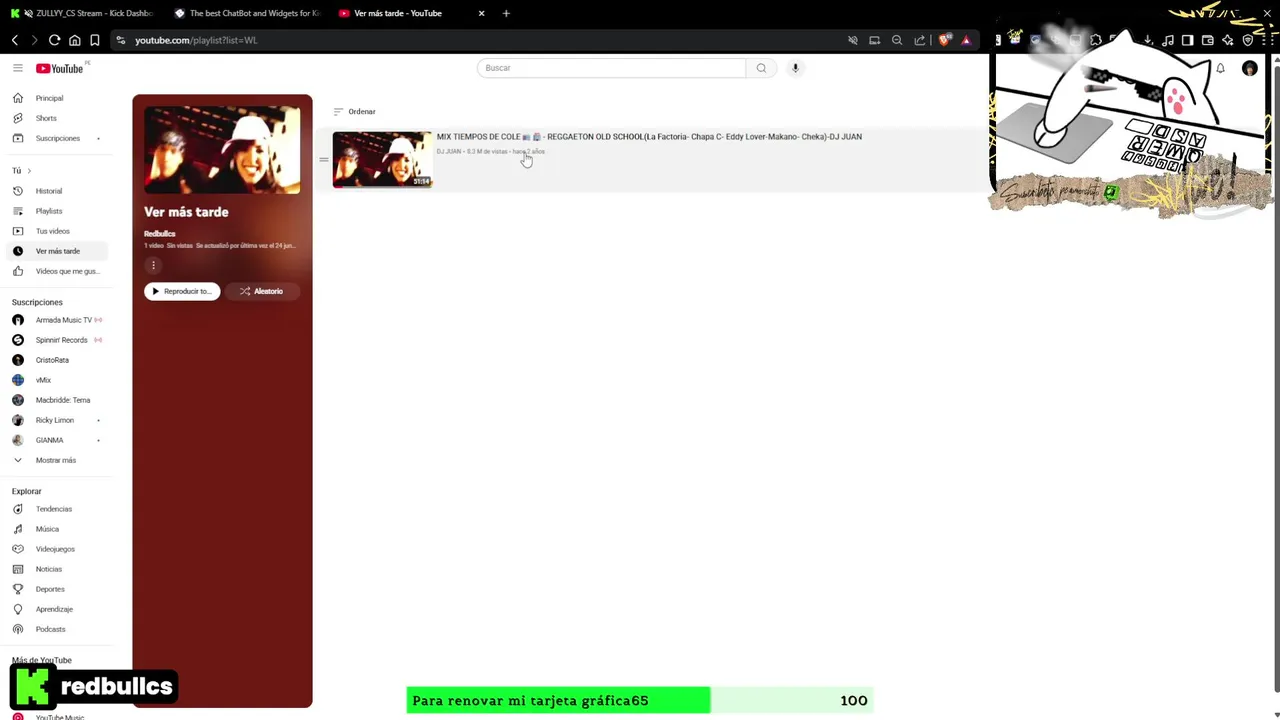Open the new tab plus button
The image size is (1280, 720).
point(506,13)
